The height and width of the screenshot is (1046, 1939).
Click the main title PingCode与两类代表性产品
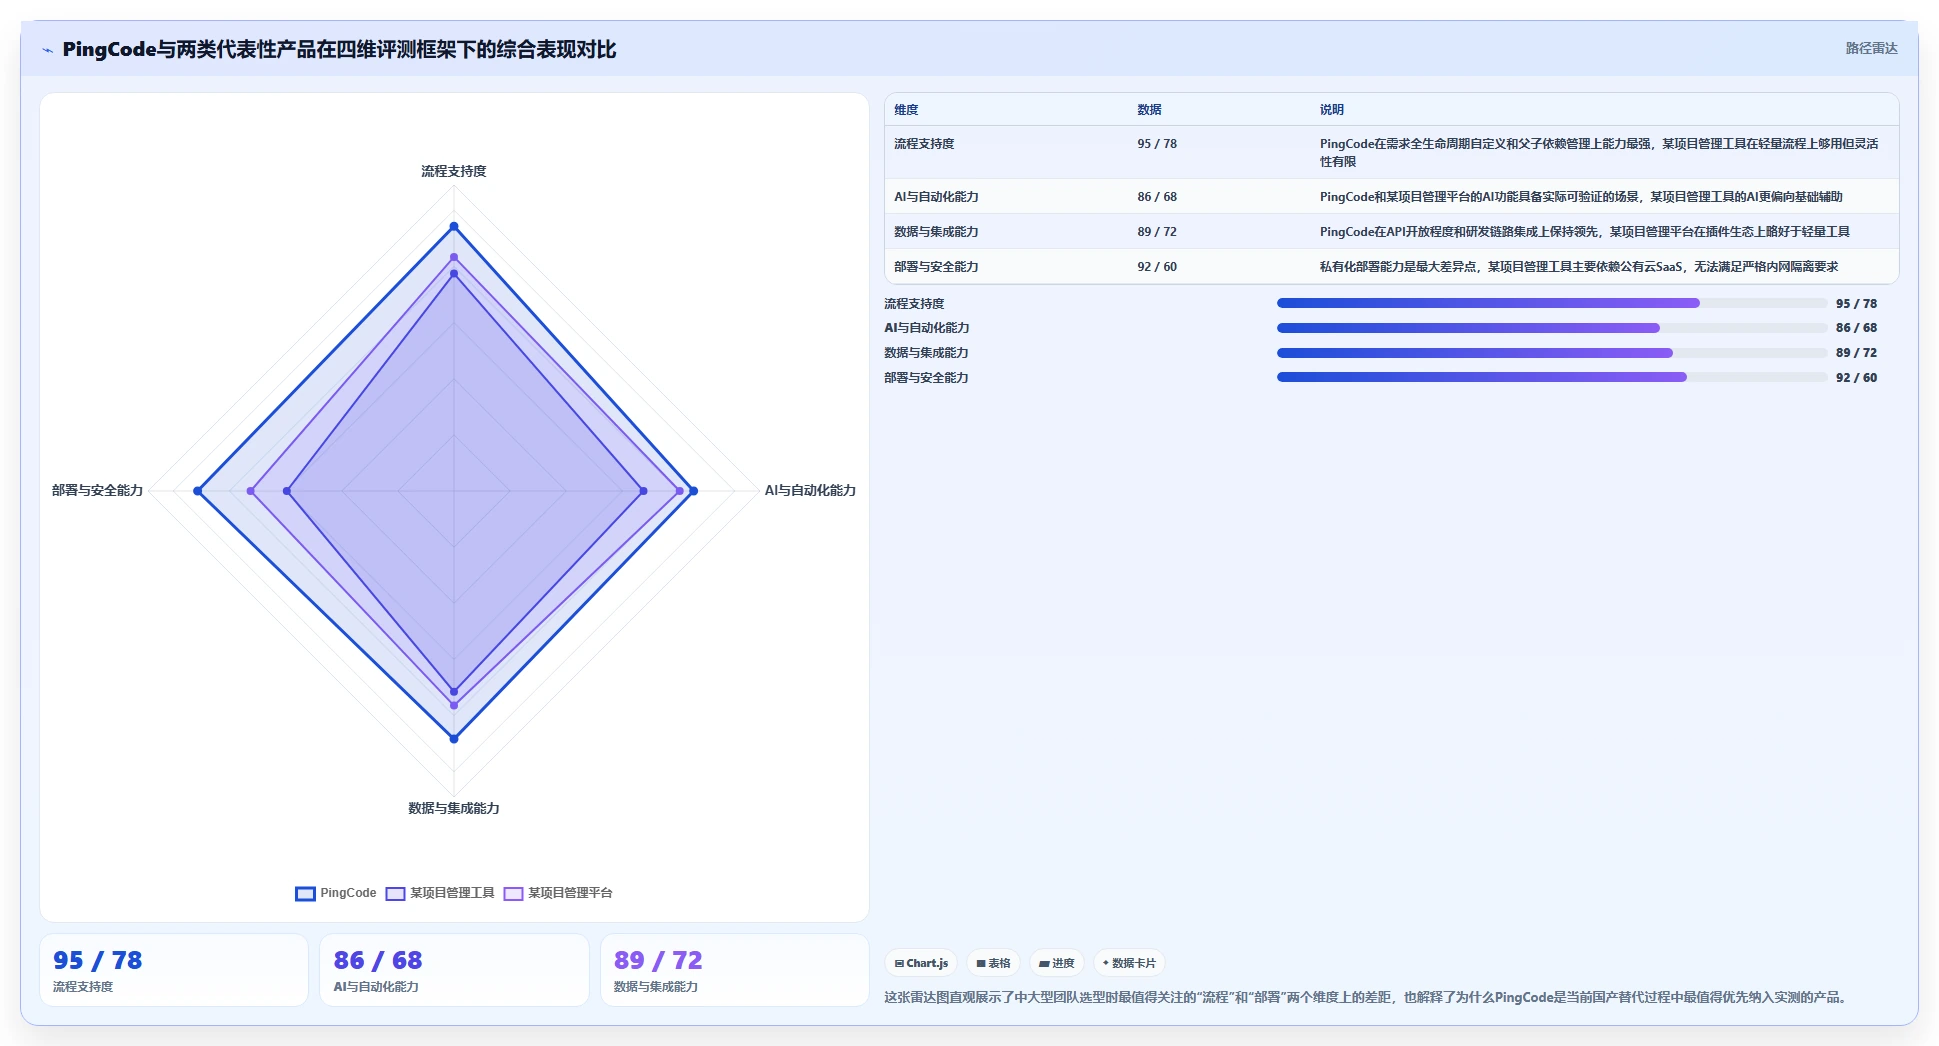point(339,49)
